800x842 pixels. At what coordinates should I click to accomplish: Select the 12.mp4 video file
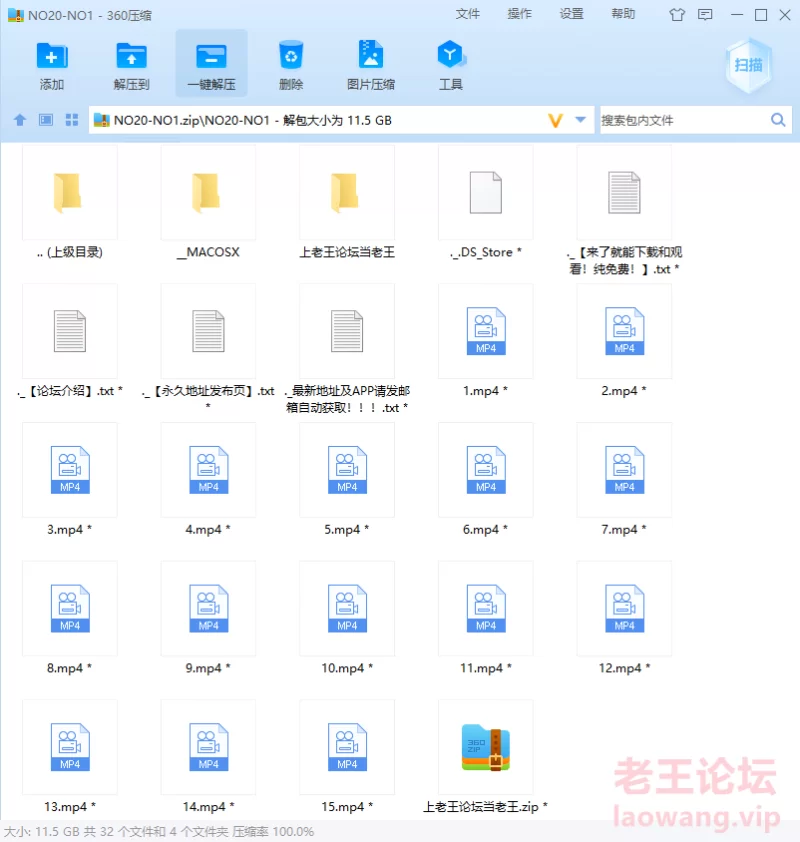click(x=624, y=619)
